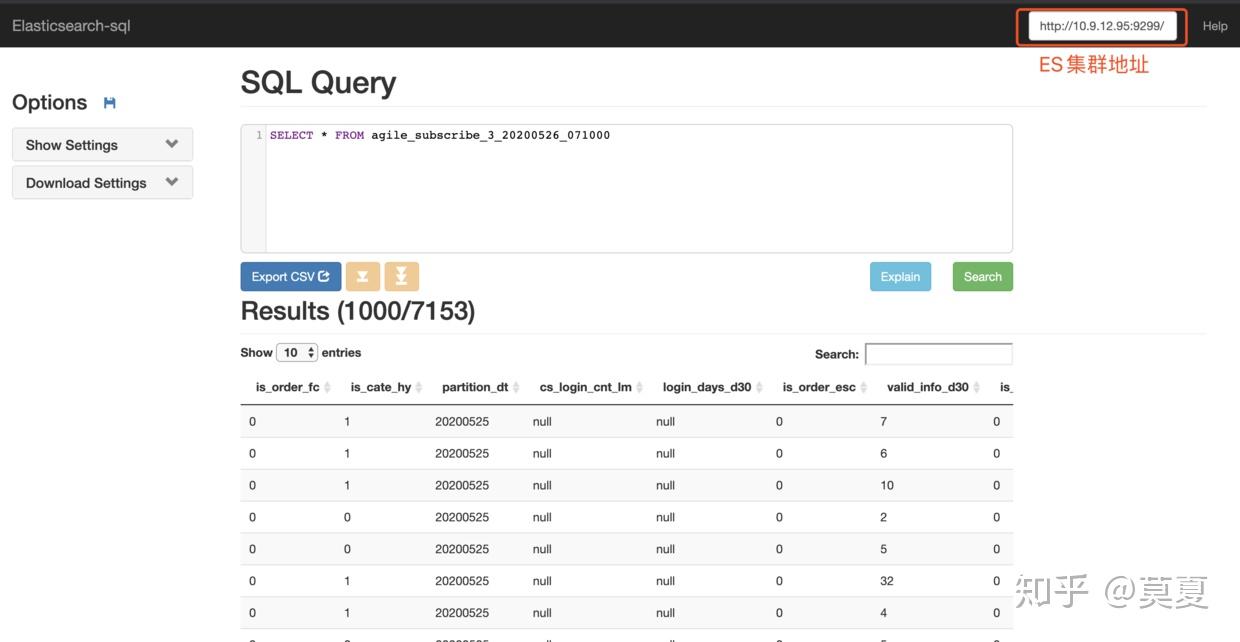This screenshot has height=642, width=1240.
Task: Open the Help link in top bar
Action: tap(1215, 26)
